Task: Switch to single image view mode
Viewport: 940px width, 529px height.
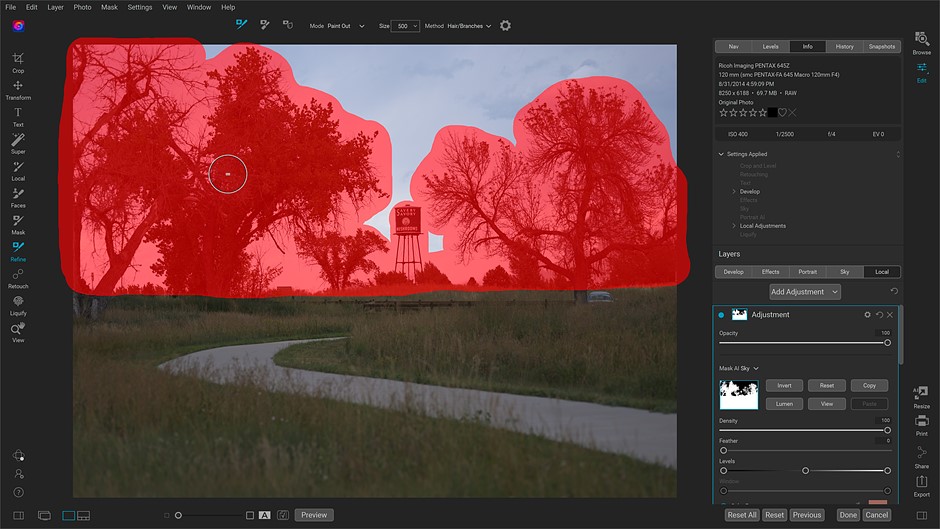Action: [x=68, y=515]
